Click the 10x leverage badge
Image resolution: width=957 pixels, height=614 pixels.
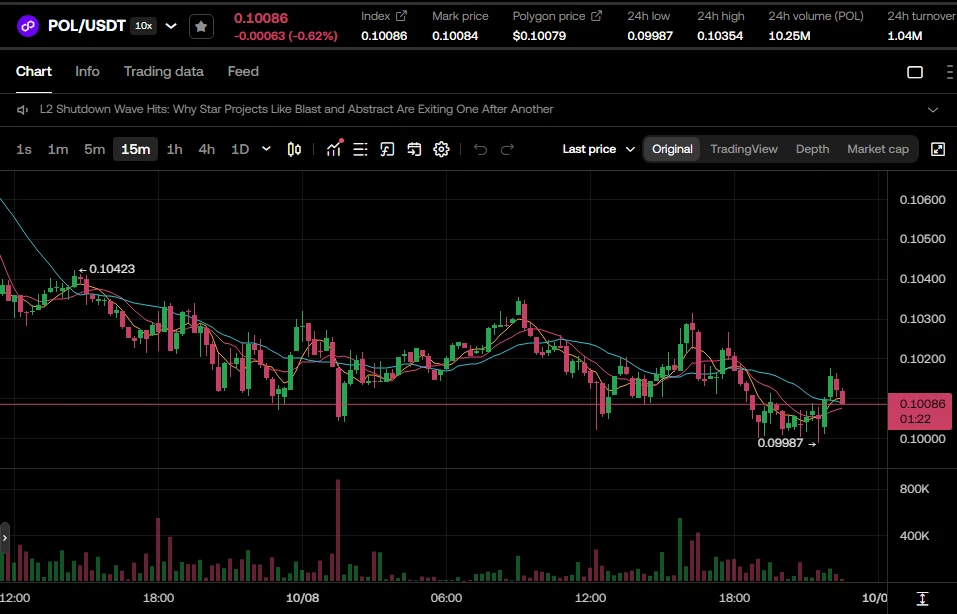(144, 26)
